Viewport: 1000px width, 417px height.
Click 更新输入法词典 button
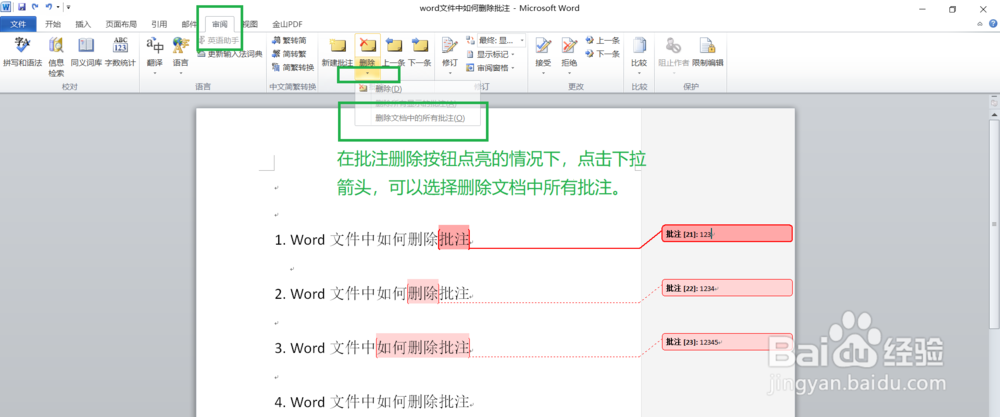pos(230,54)
